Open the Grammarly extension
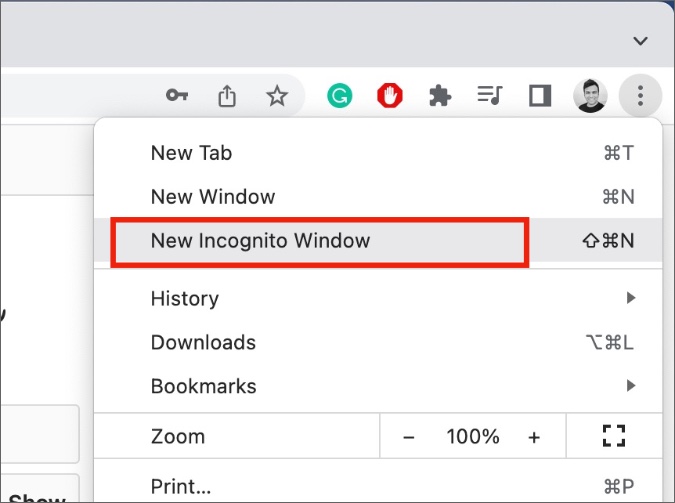675x503 pixels. coord(340,96)
